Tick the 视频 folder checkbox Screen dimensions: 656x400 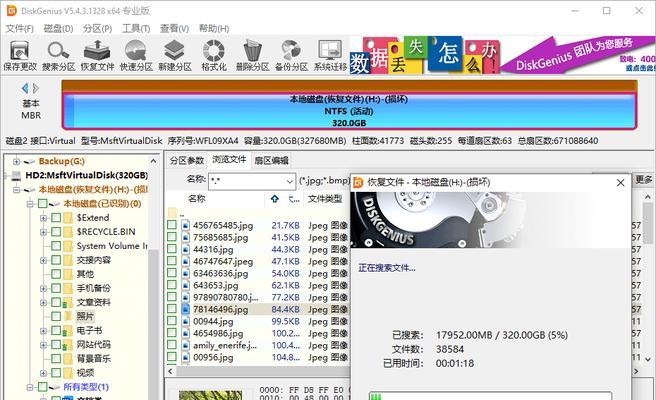coord(56,373)
